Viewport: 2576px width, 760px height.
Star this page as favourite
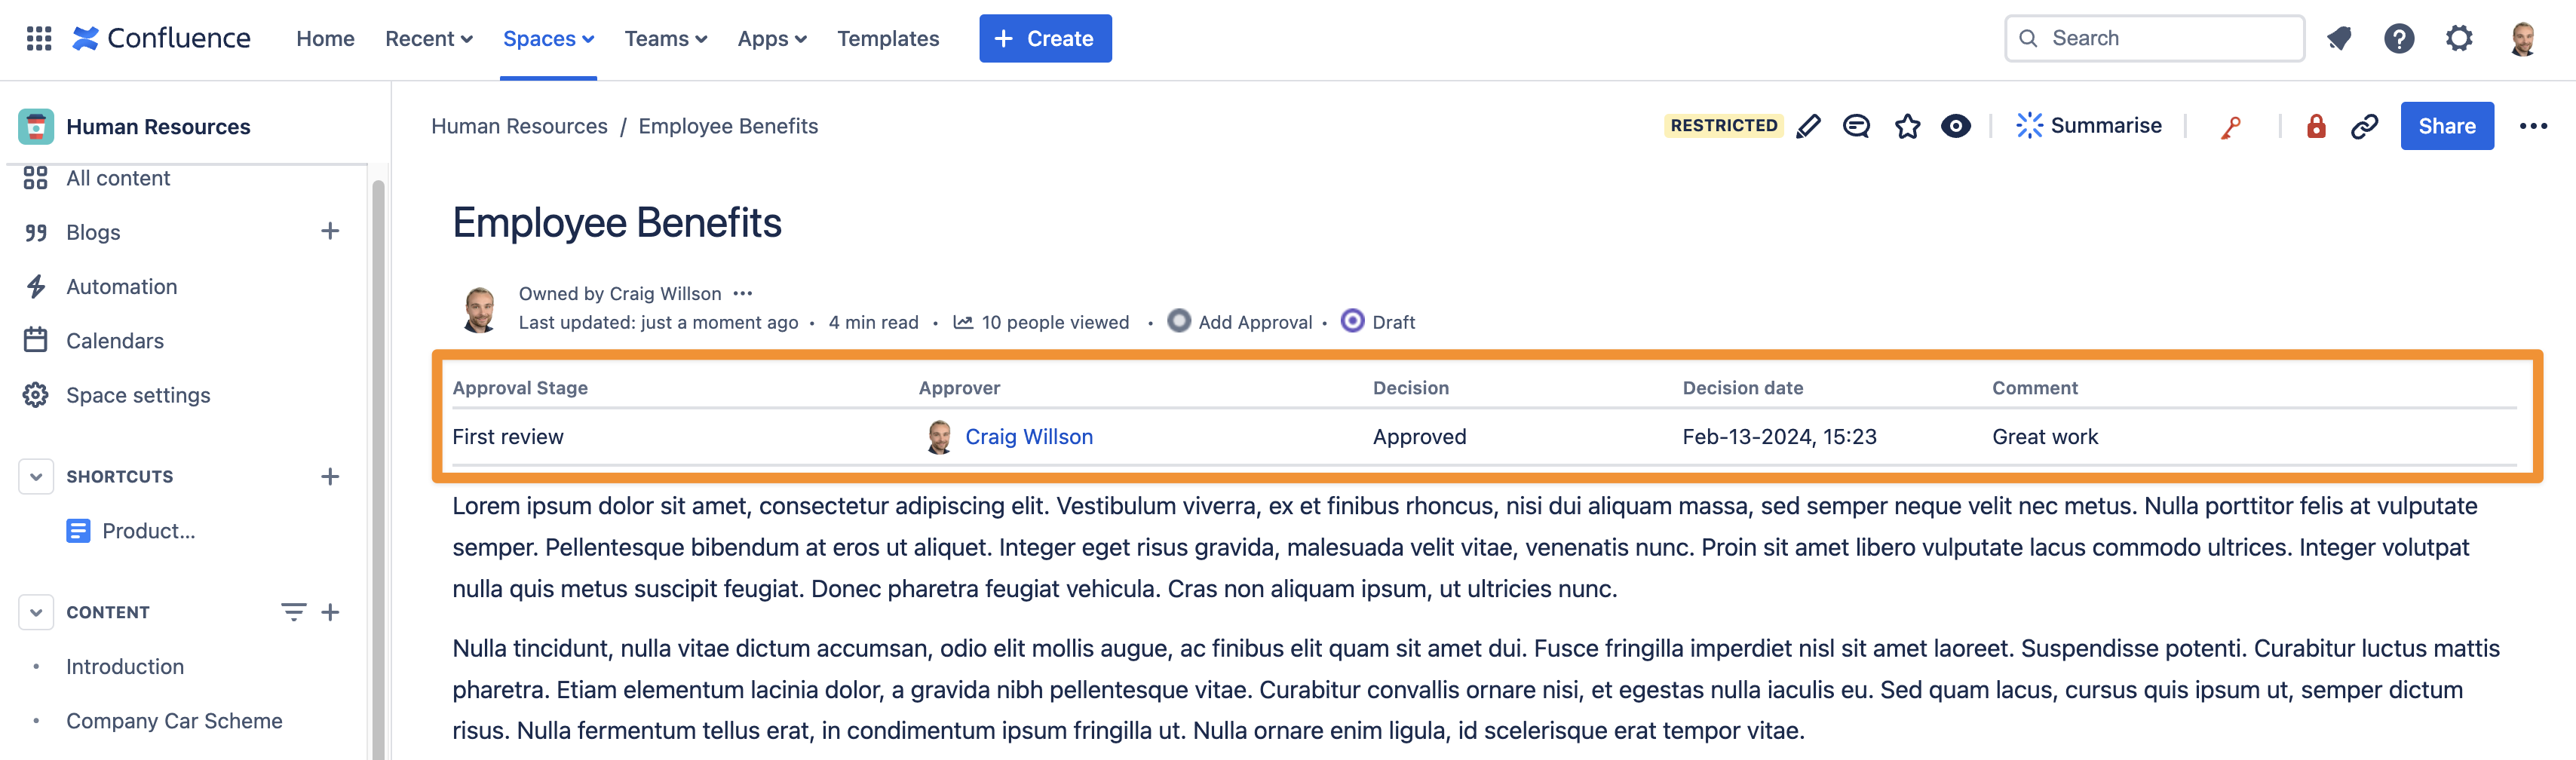[1907, 126]
